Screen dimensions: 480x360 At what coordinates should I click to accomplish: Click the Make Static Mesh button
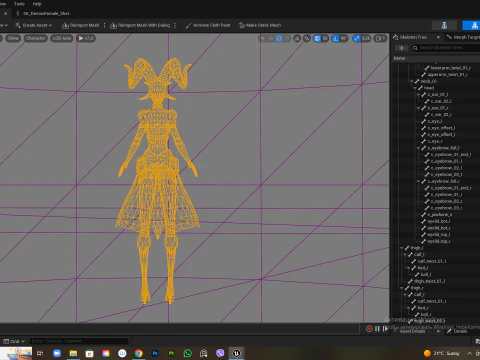click(x=260, y=25)
